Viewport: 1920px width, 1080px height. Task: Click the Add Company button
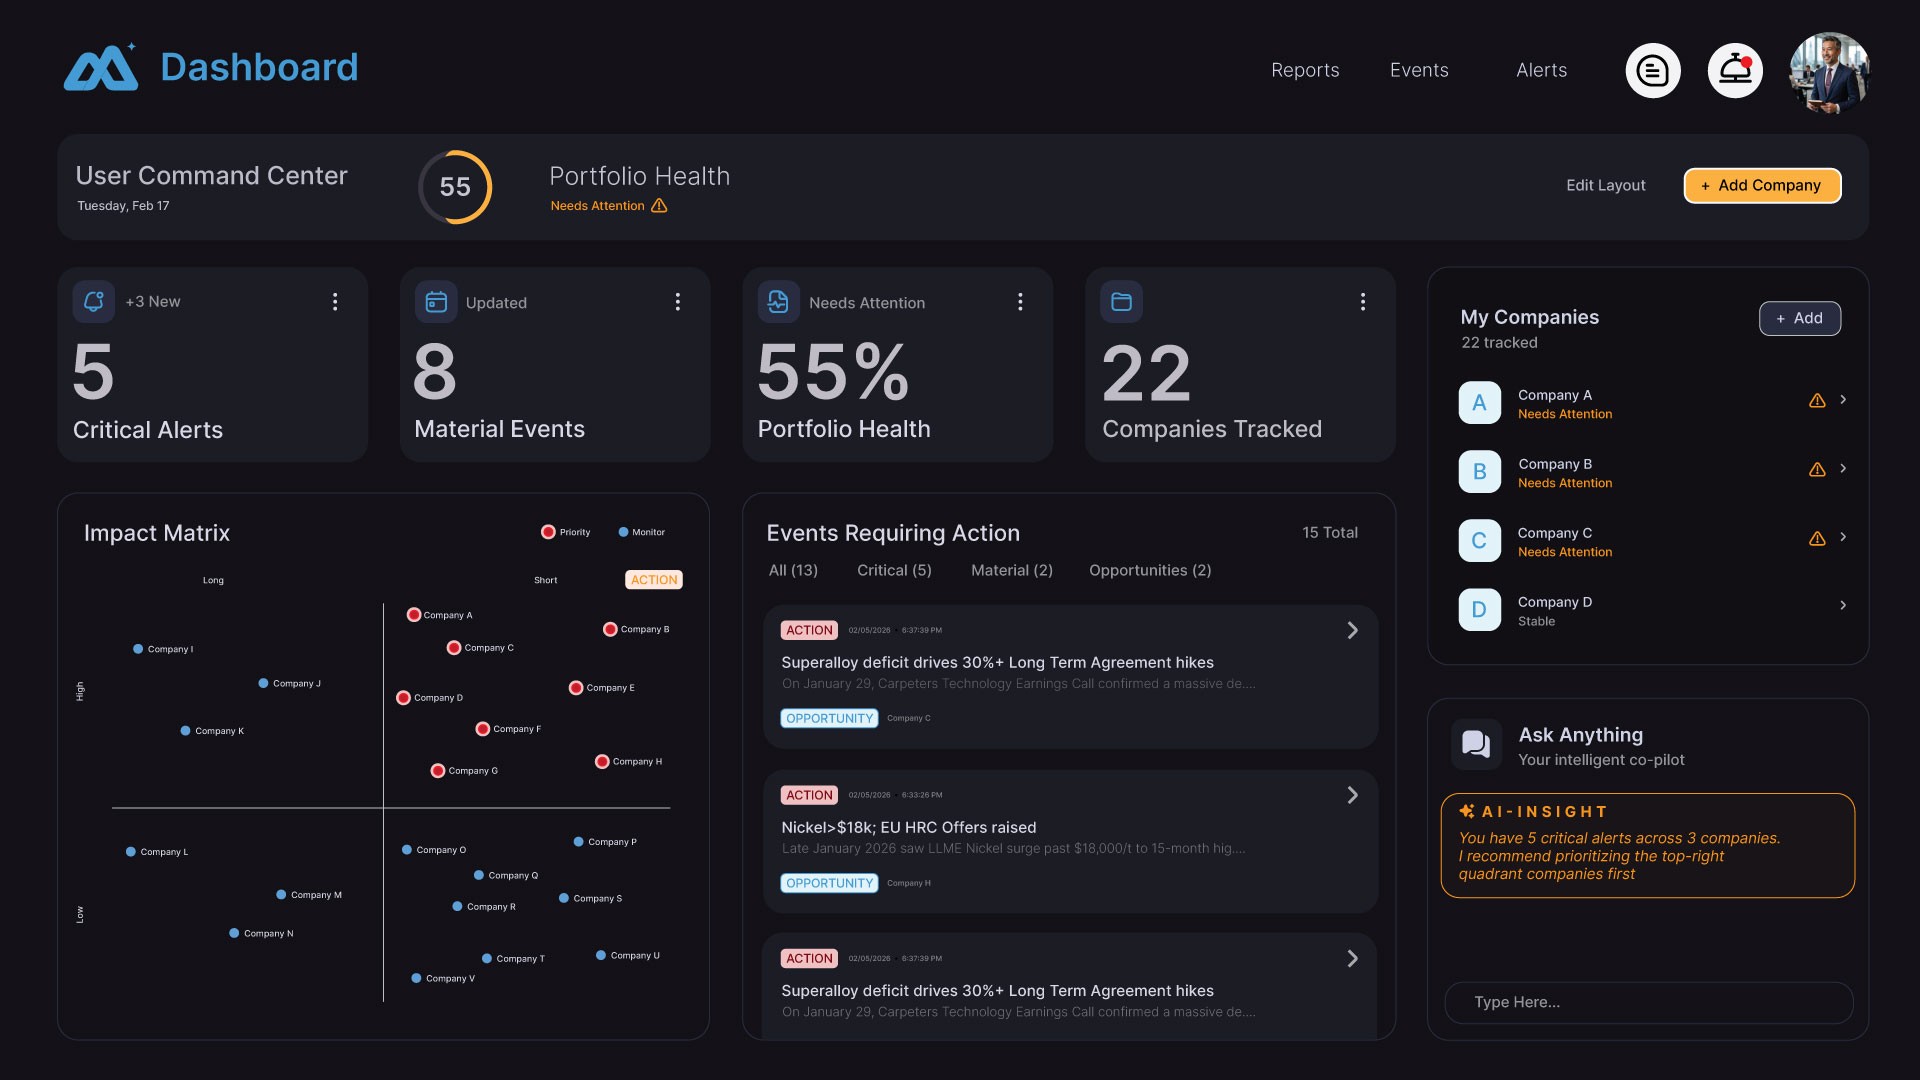pyautogui.click(x=1761, y=186)
